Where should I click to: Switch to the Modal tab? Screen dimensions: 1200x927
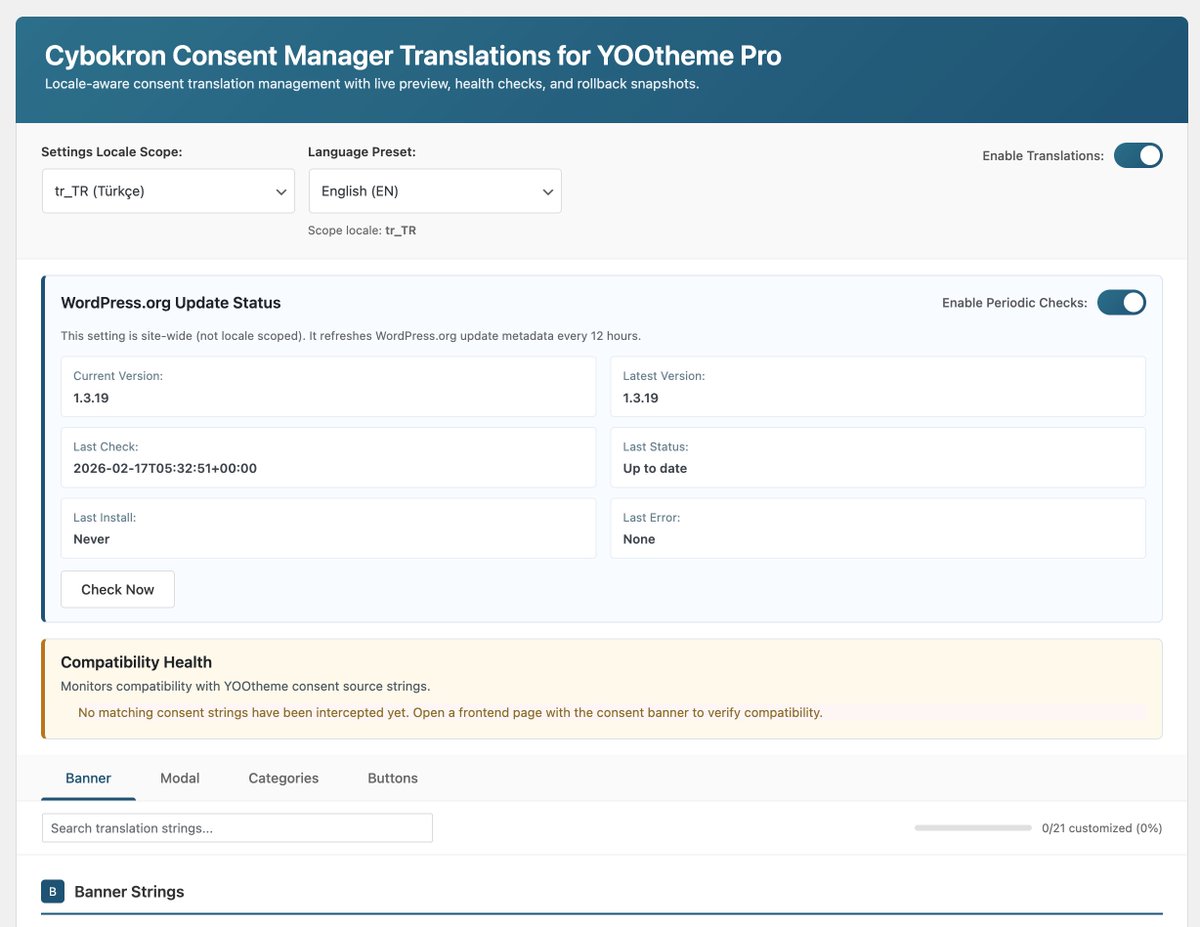pos(180,778)
